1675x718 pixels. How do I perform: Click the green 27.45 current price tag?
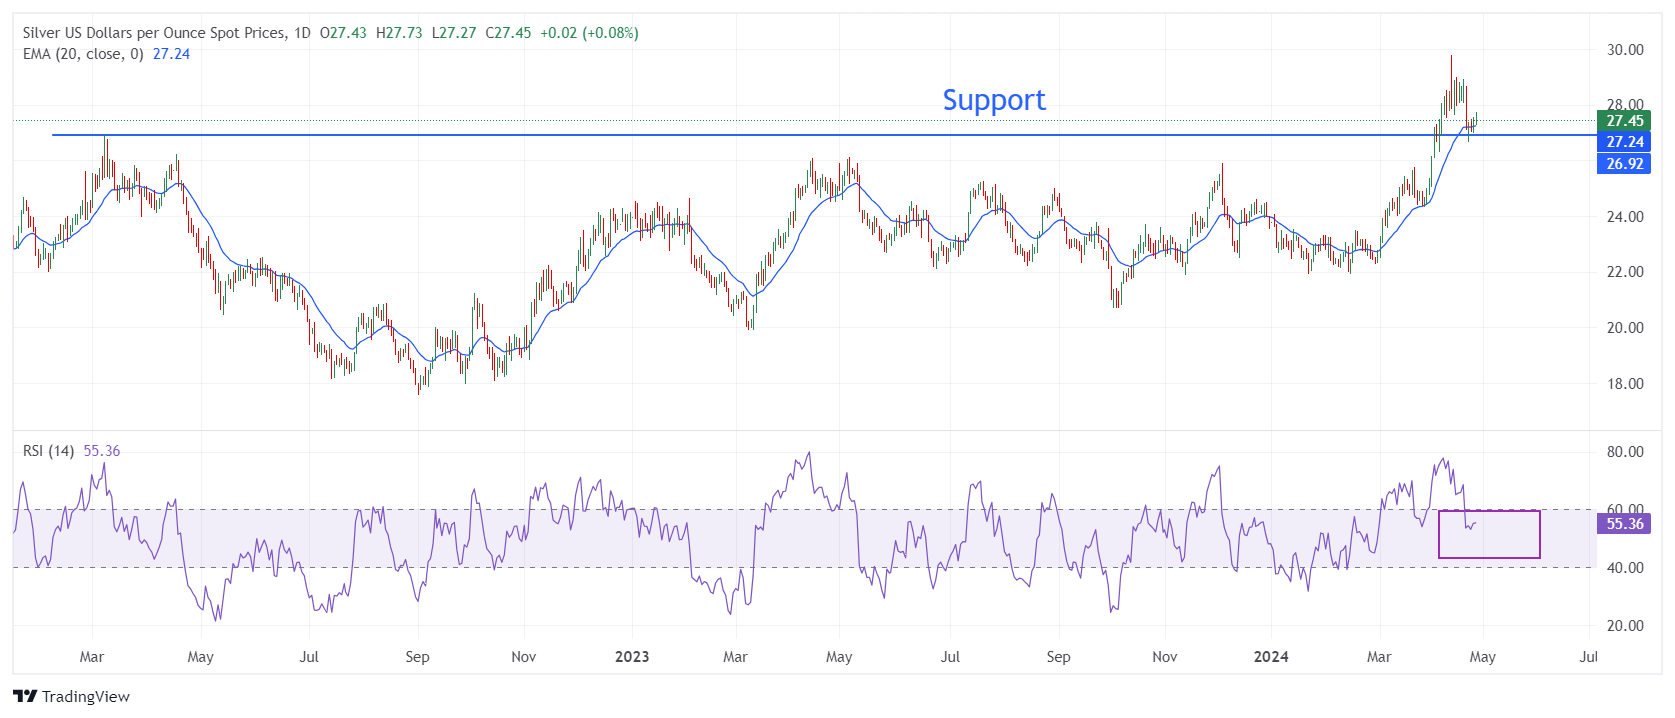coord(1624,121)
